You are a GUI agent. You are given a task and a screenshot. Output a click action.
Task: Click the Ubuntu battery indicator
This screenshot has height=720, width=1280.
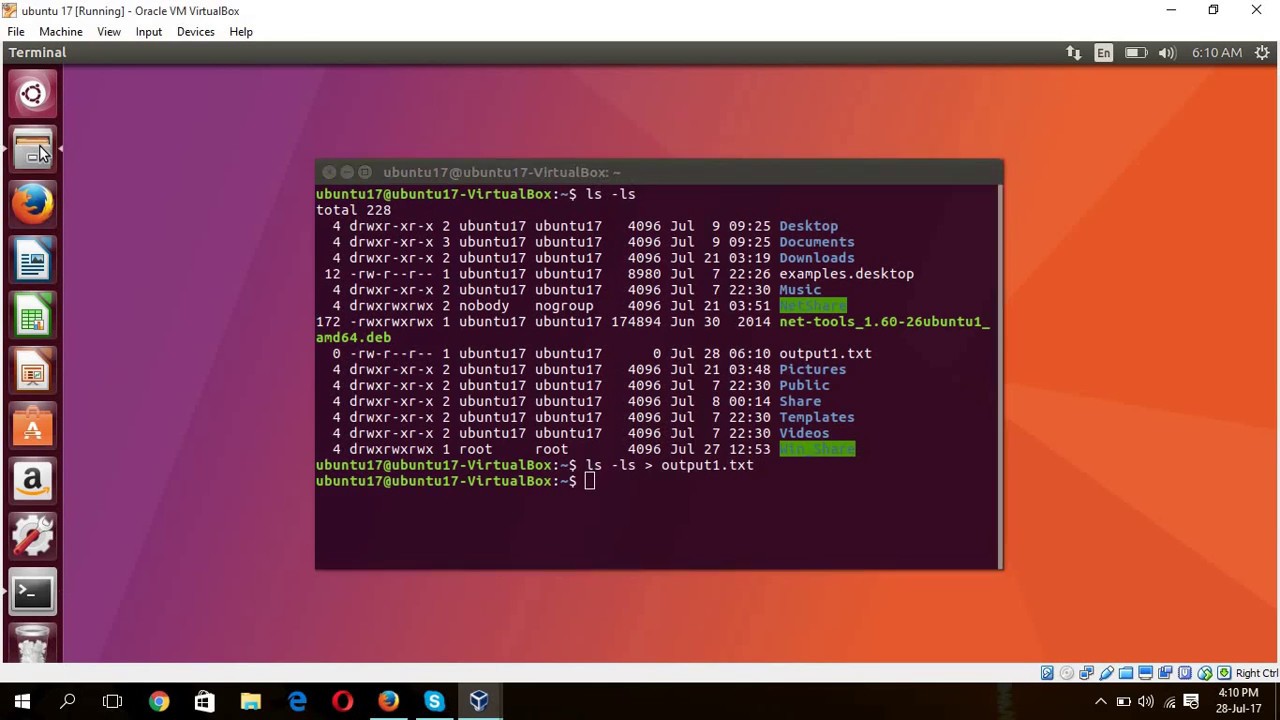coord(1135,53)
